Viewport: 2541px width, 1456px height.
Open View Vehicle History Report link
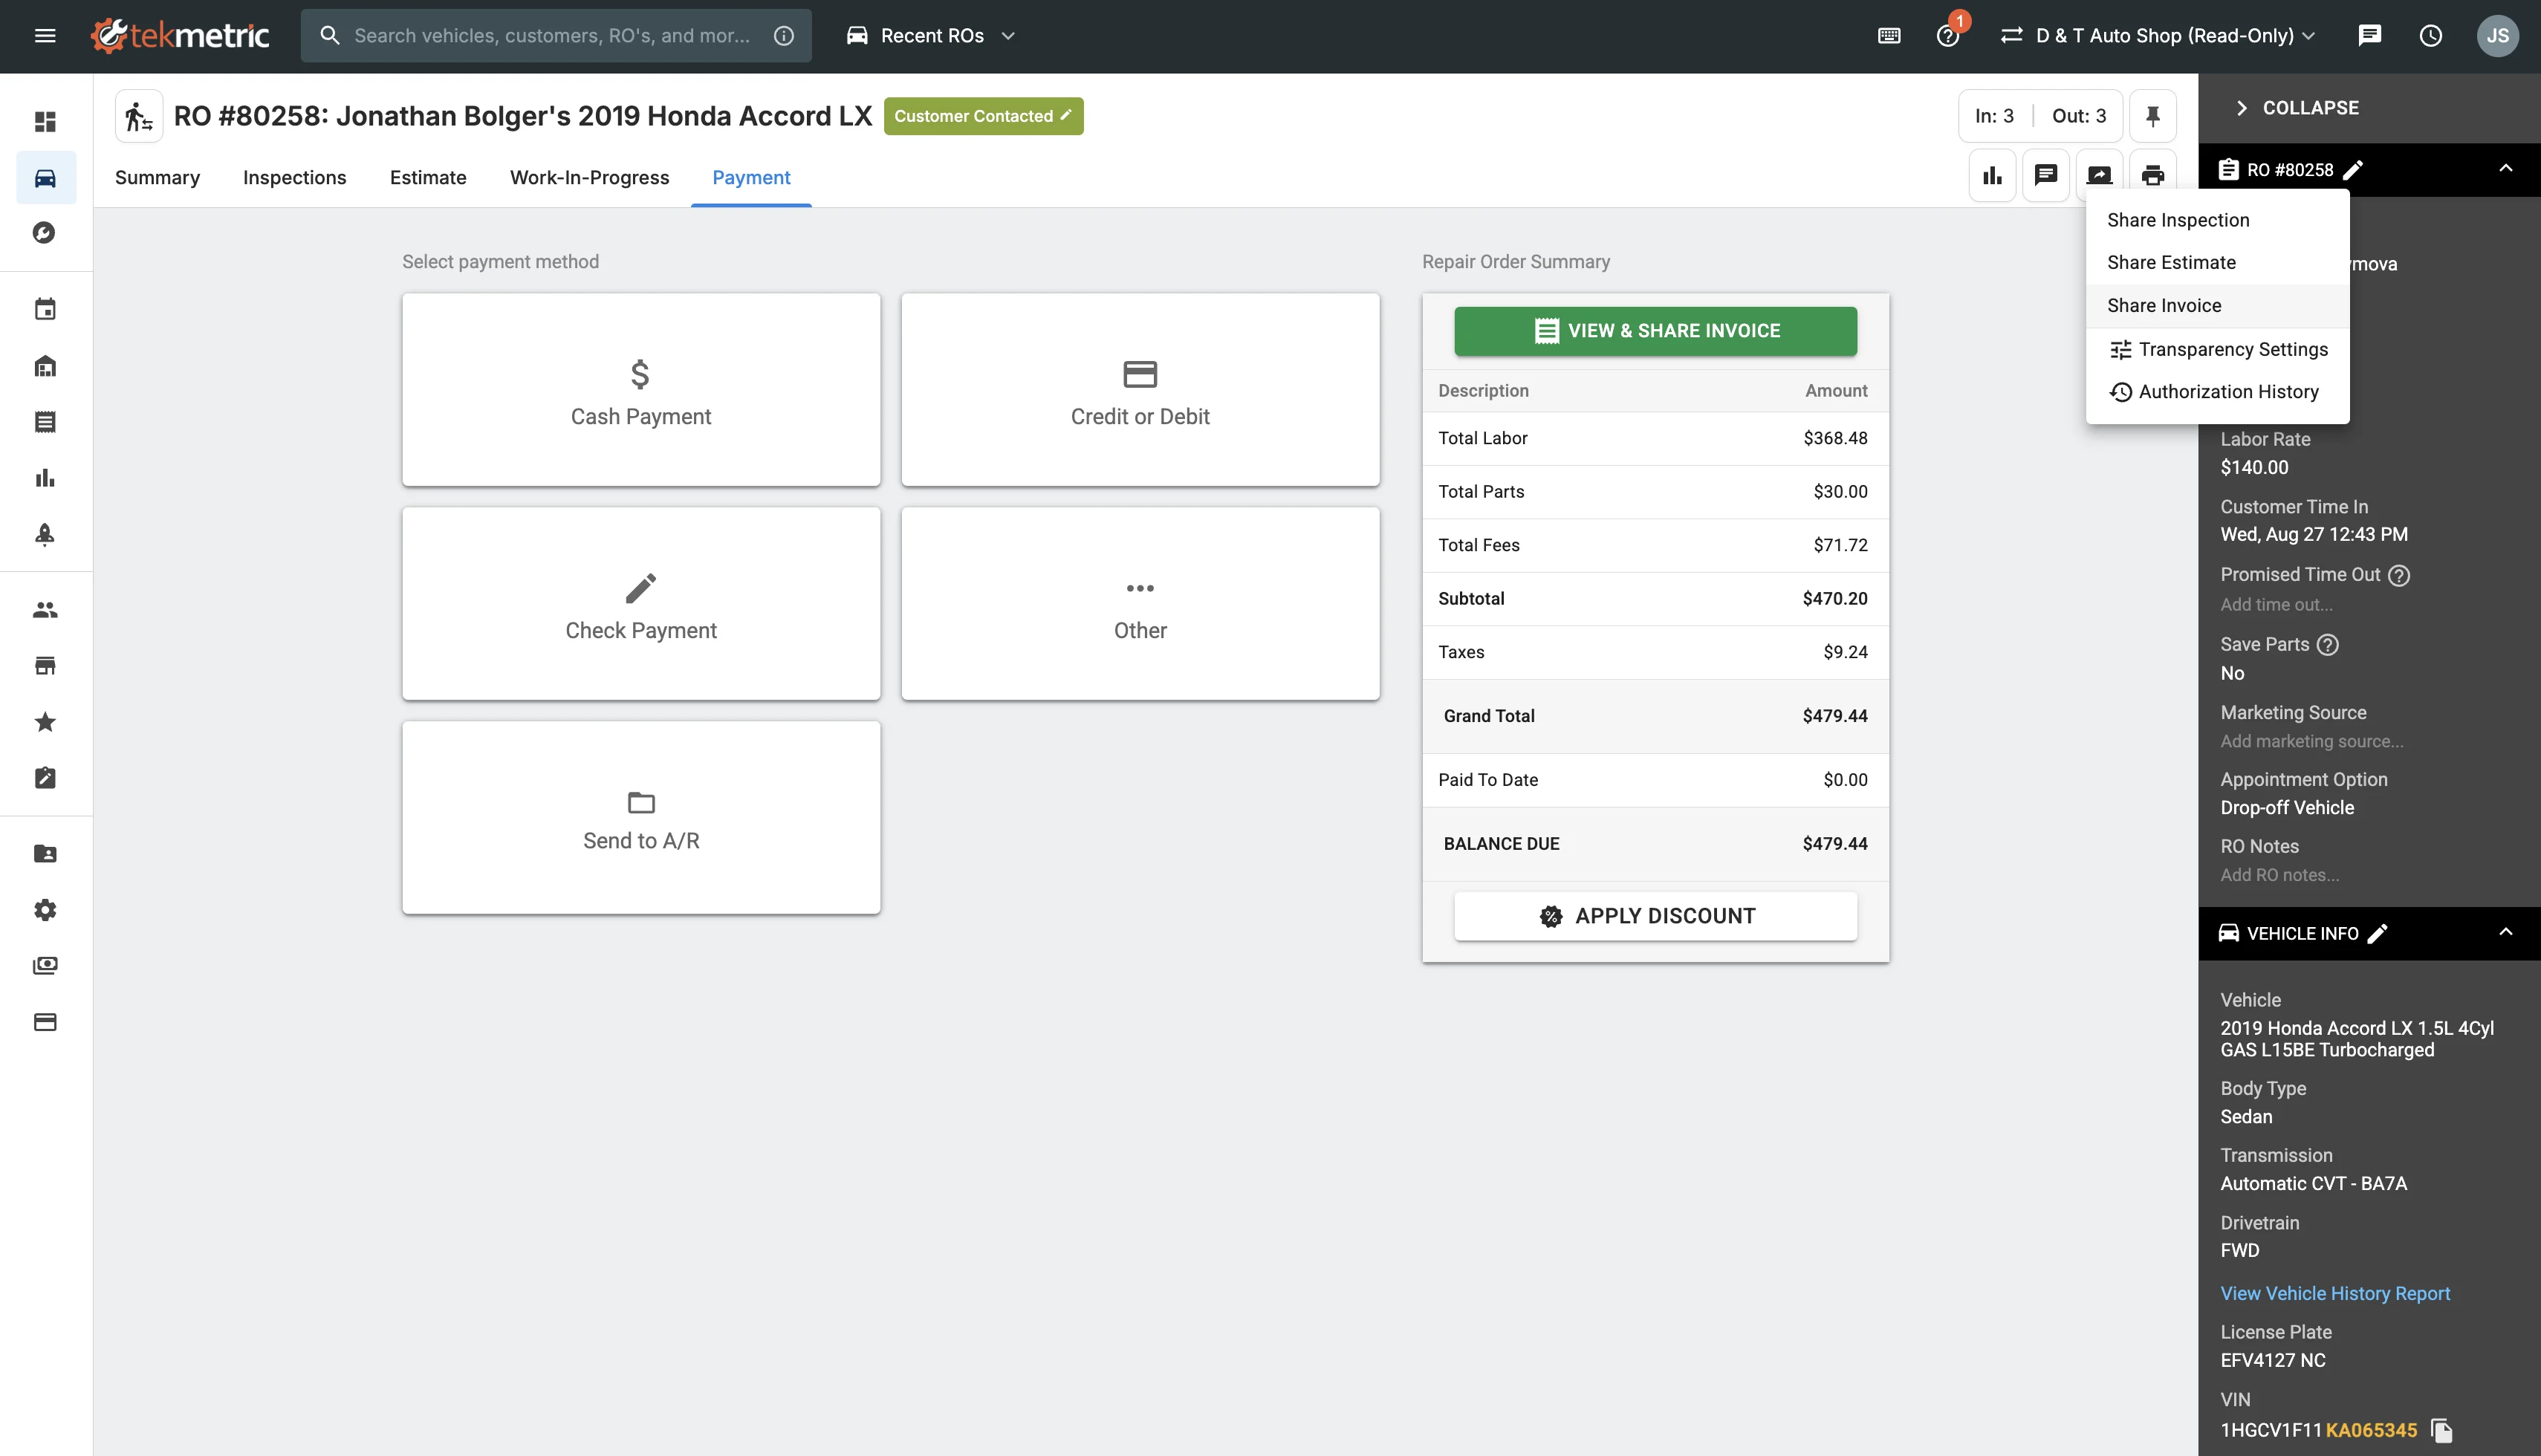(x=2334, y=1293)
